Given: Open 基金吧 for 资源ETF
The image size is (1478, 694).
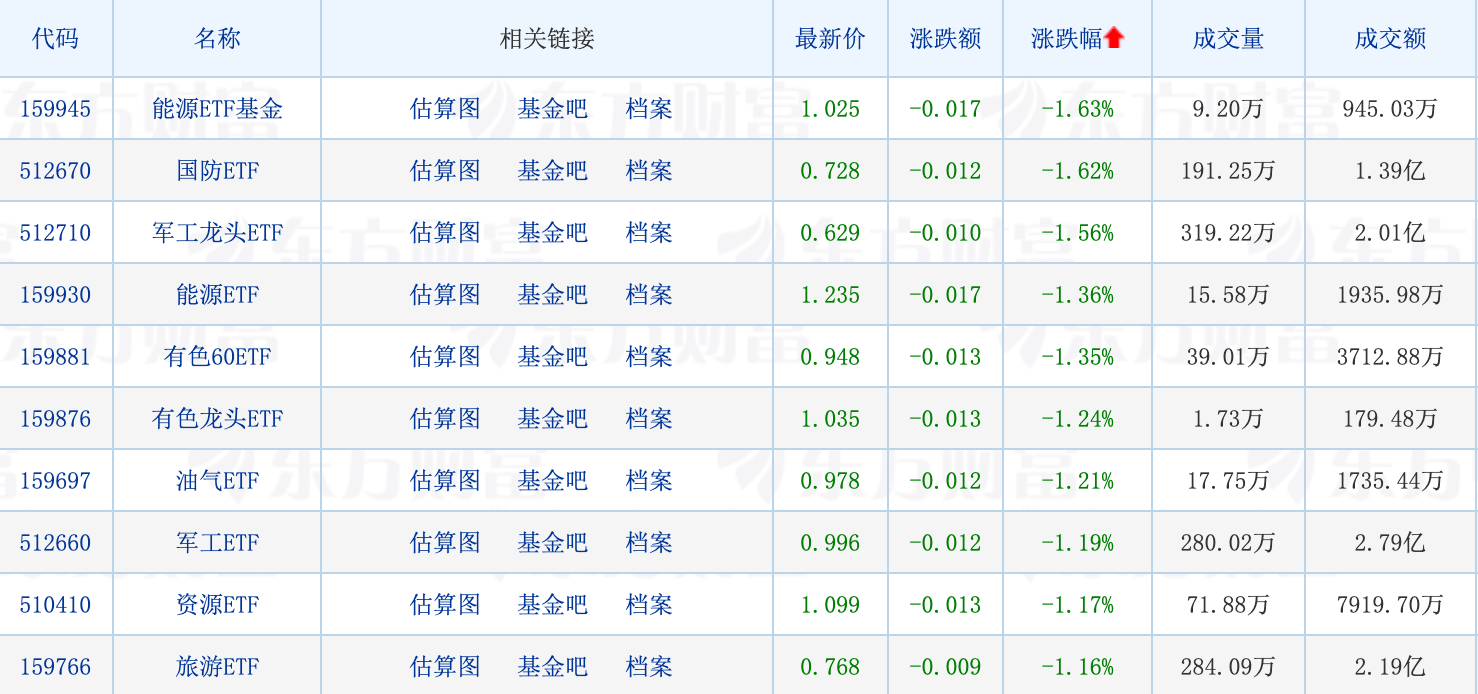Looking at the screenshot, I should [x=552, y=605].
